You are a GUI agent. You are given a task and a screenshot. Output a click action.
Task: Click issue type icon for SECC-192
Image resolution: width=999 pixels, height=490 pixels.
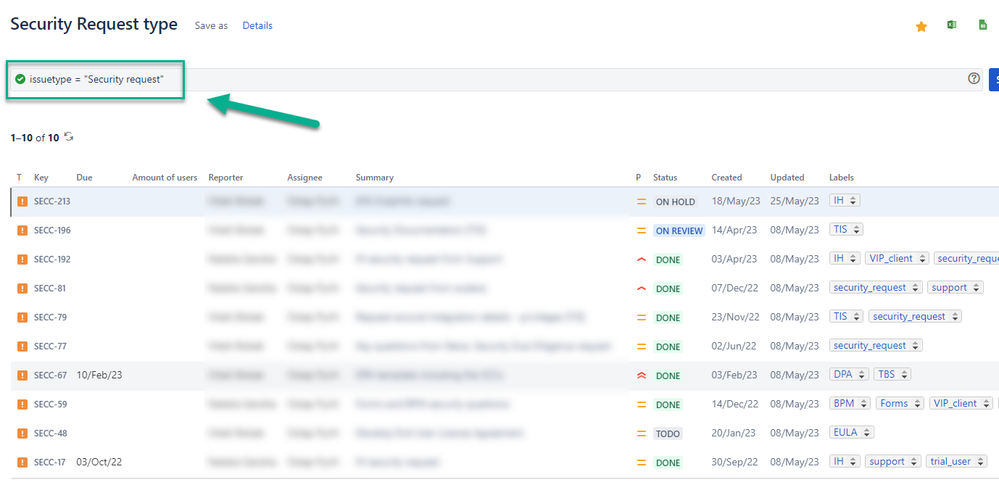[x=22, y=259]
